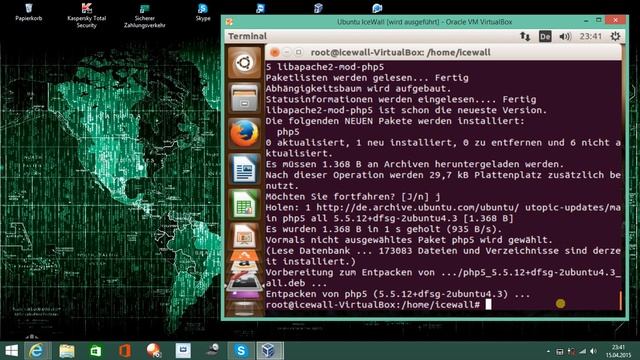Open File Explorer from the taskbar

67,351
